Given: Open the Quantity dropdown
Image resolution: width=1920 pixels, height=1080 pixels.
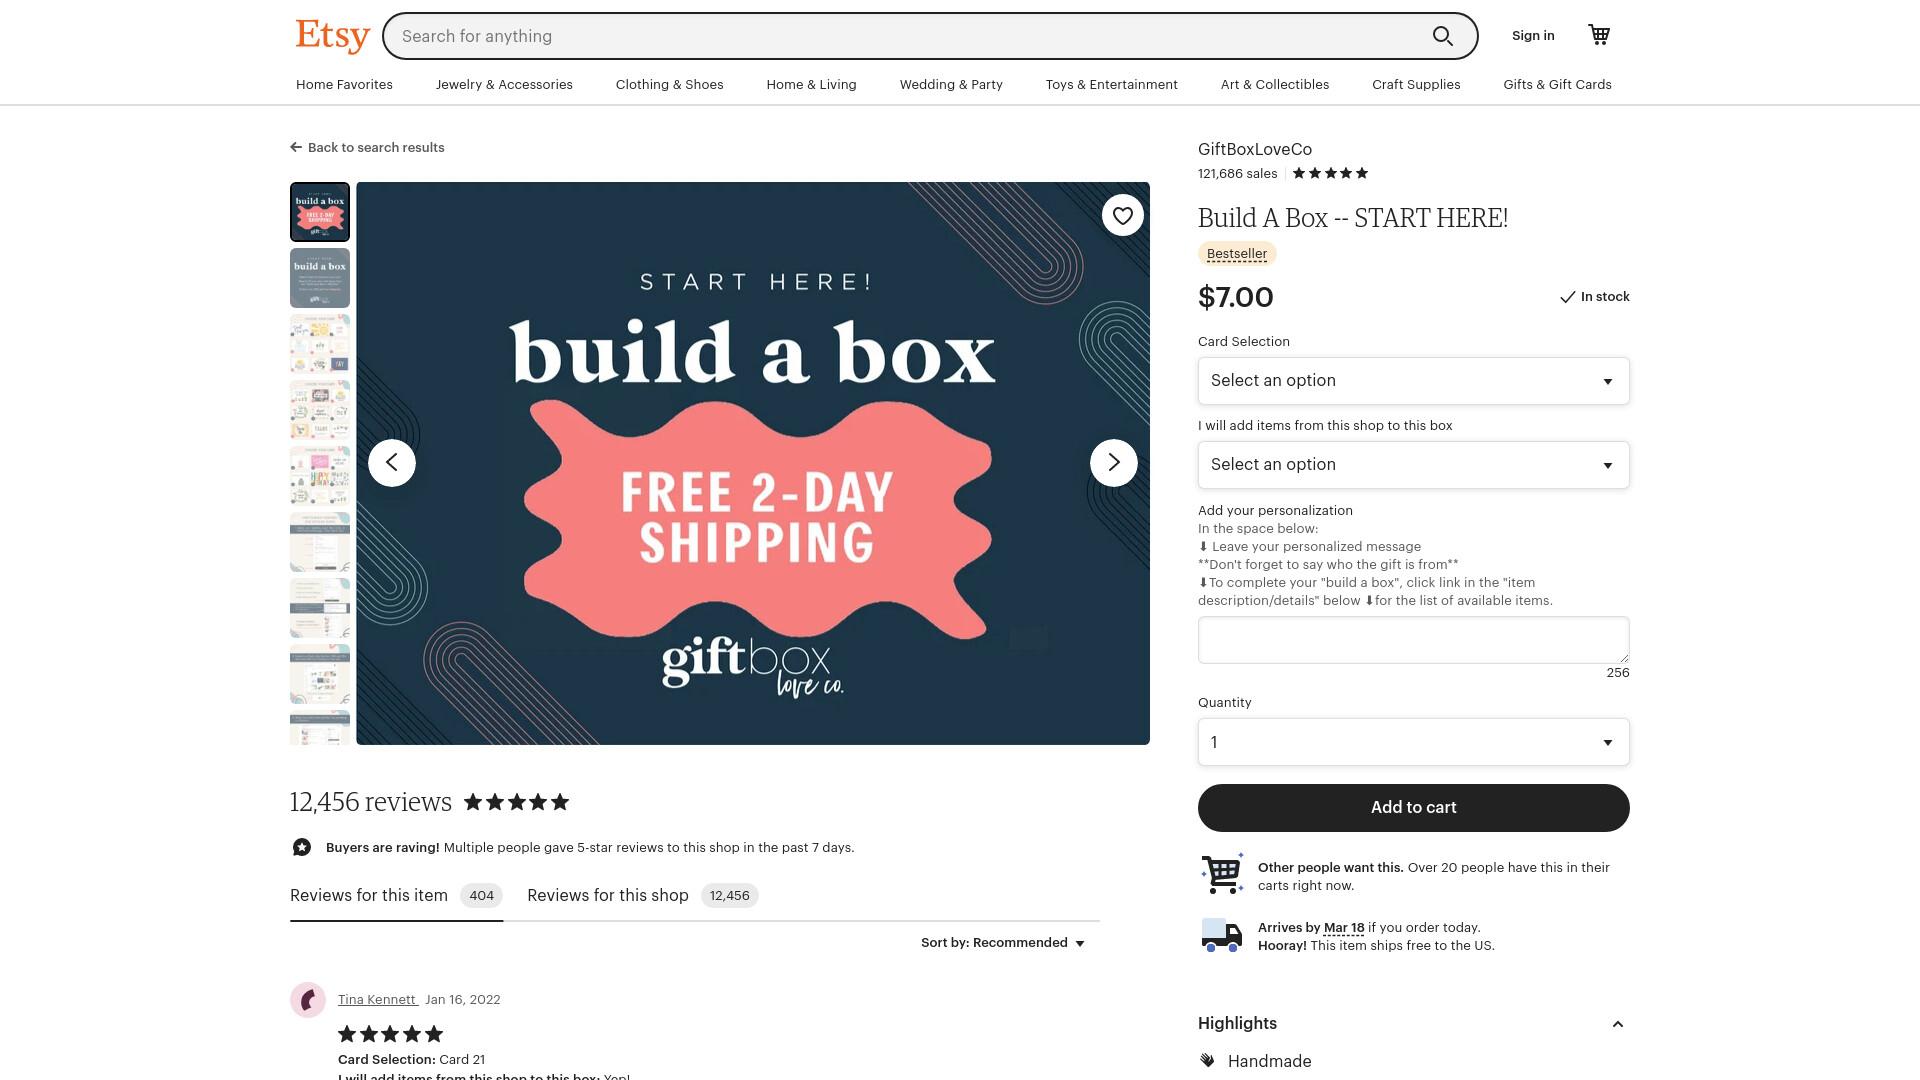Looking at the screenshot, I should point(1414,742).
